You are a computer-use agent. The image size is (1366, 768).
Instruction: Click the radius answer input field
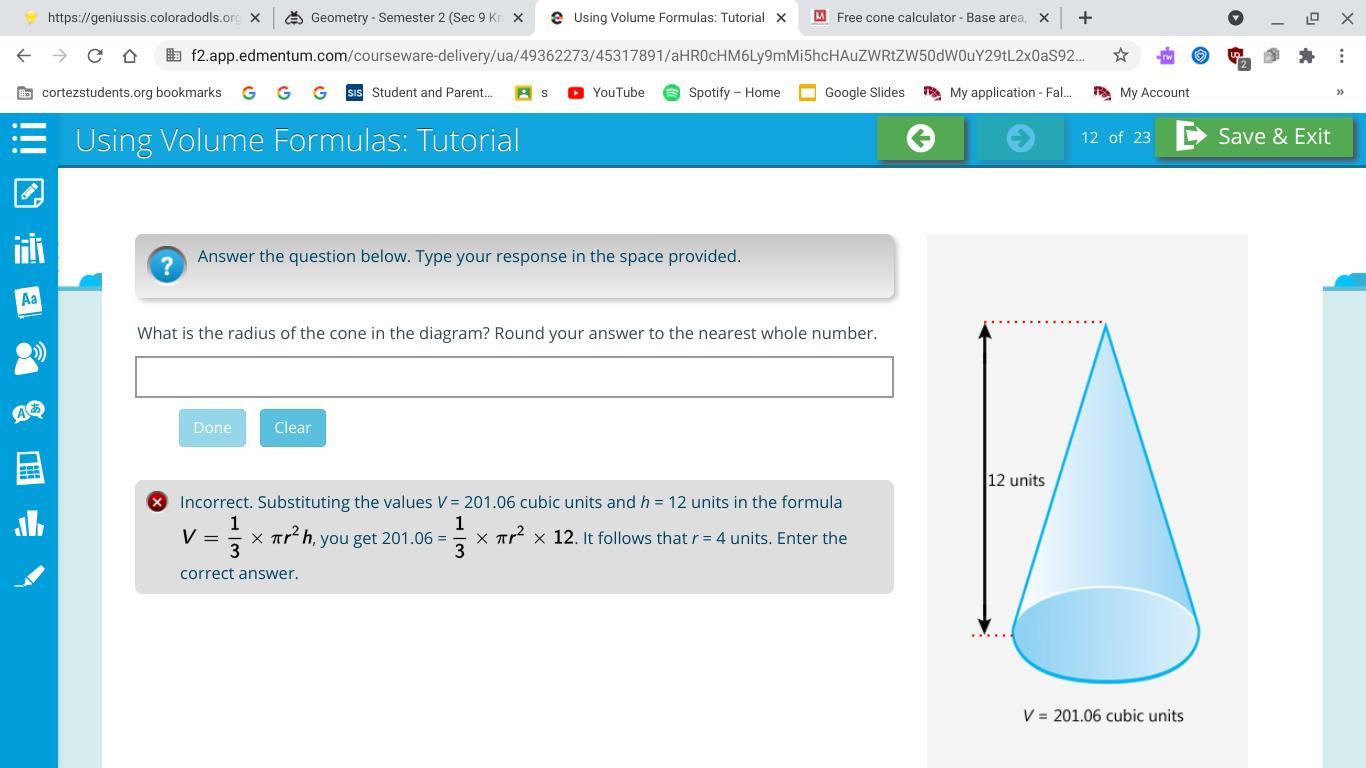point(514,377)
